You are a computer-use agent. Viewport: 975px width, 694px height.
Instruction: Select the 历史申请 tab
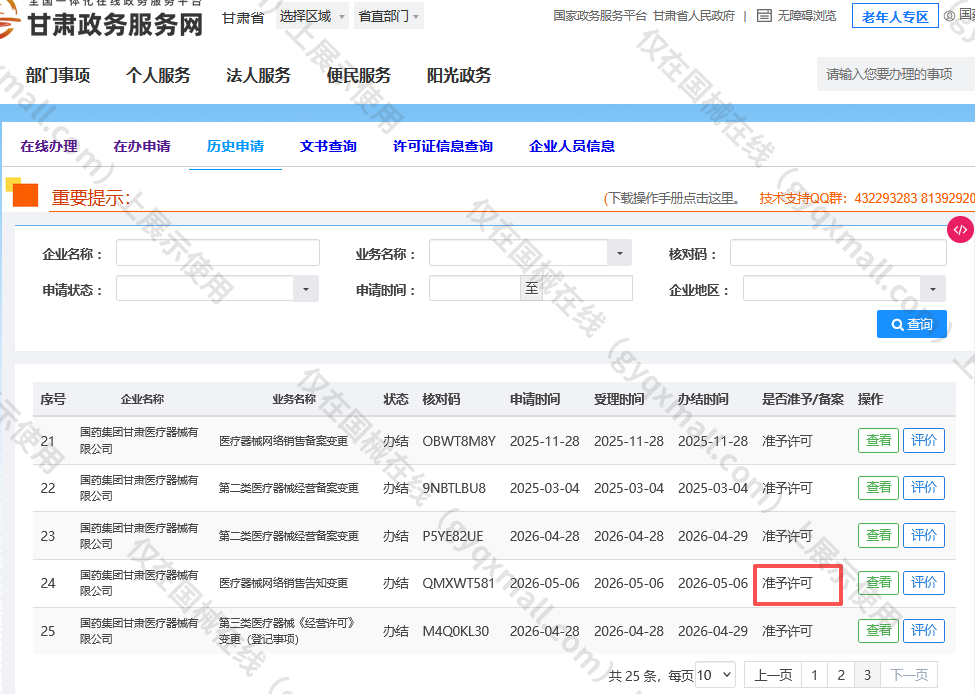pyautogui.click(x=235, y=146)
